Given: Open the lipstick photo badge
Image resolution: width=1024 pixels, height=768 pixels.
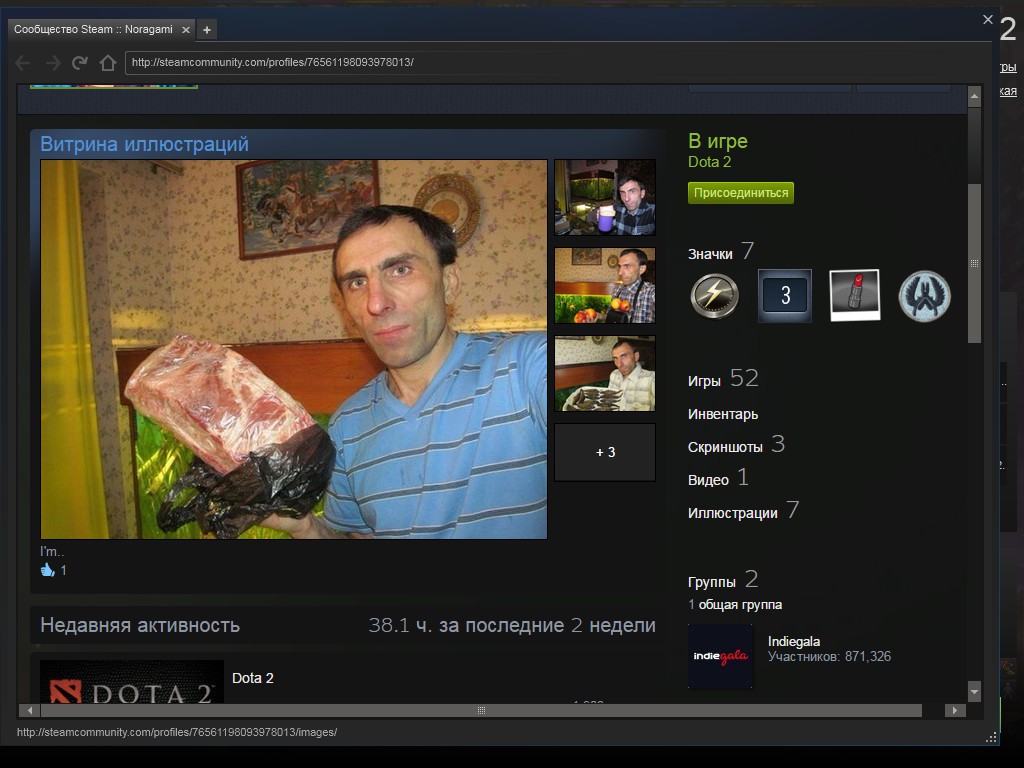Looking at the screenshot, I should pyautogui.click(x=854, y=296).
